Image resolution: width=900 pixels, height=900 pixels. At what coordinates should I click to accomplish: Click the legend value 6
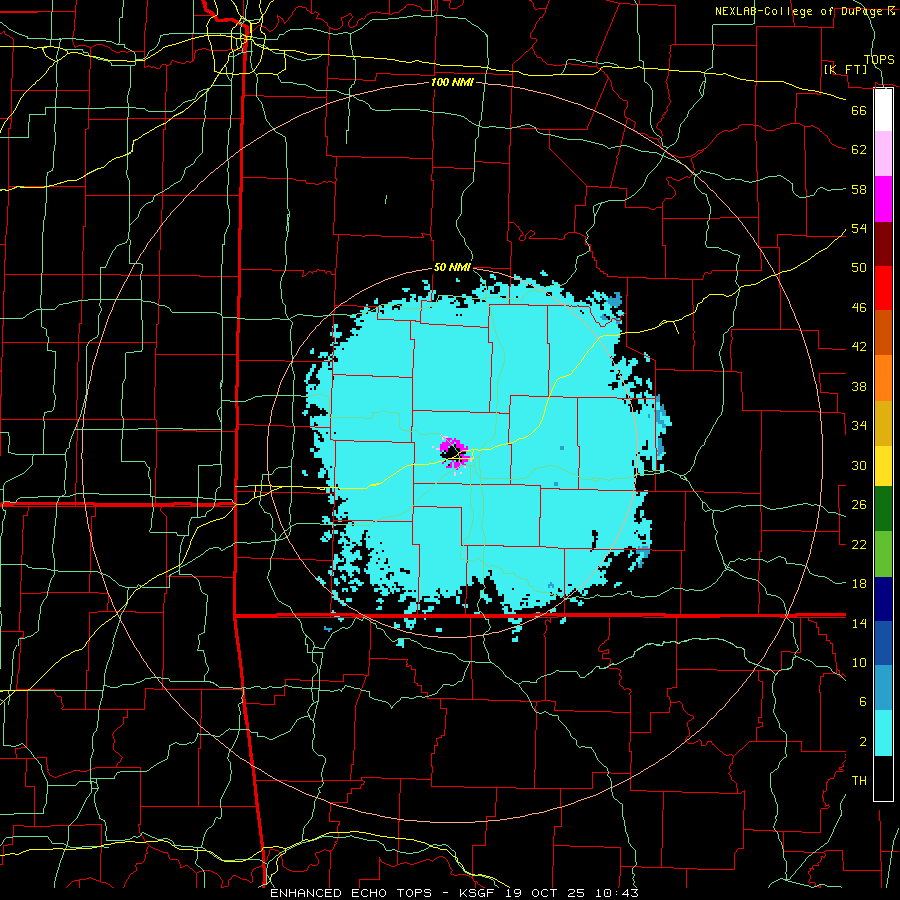click(862, 701)
